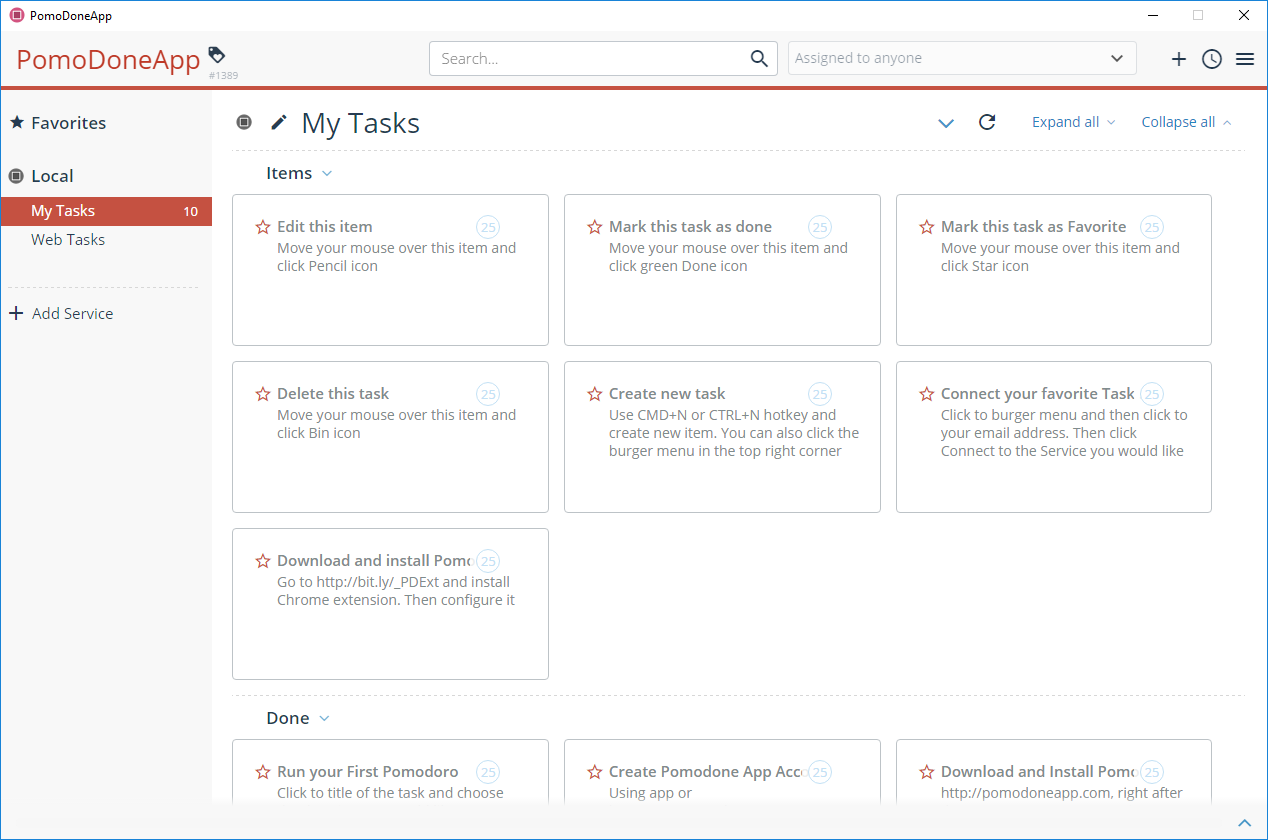Click the 25 badge on Run your First Pomodoro
Image resolution: width=1268 pixels, height=840 pixels.
(488, 772)
